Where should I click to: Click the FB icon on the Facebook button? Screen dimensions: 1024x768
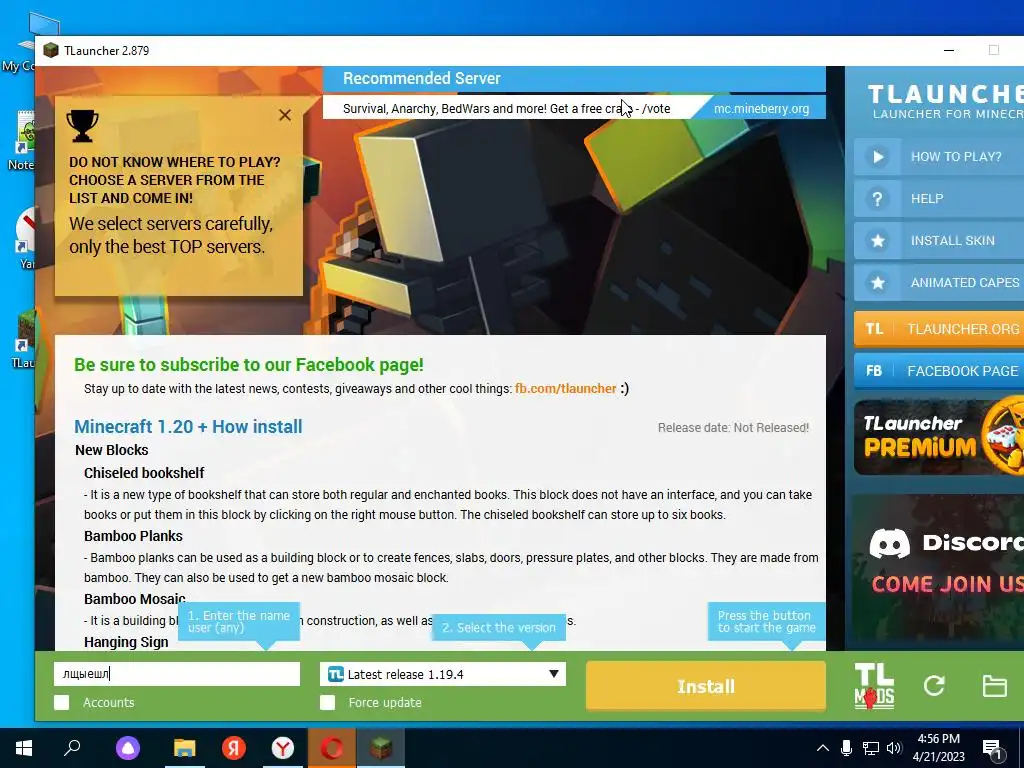874,371
